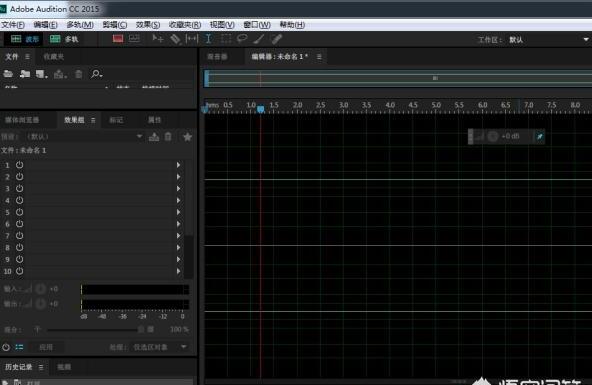This screenshot has height=385, width=592.
Task: Toggle the rack list view icon beside power
Action: (19, 347)
